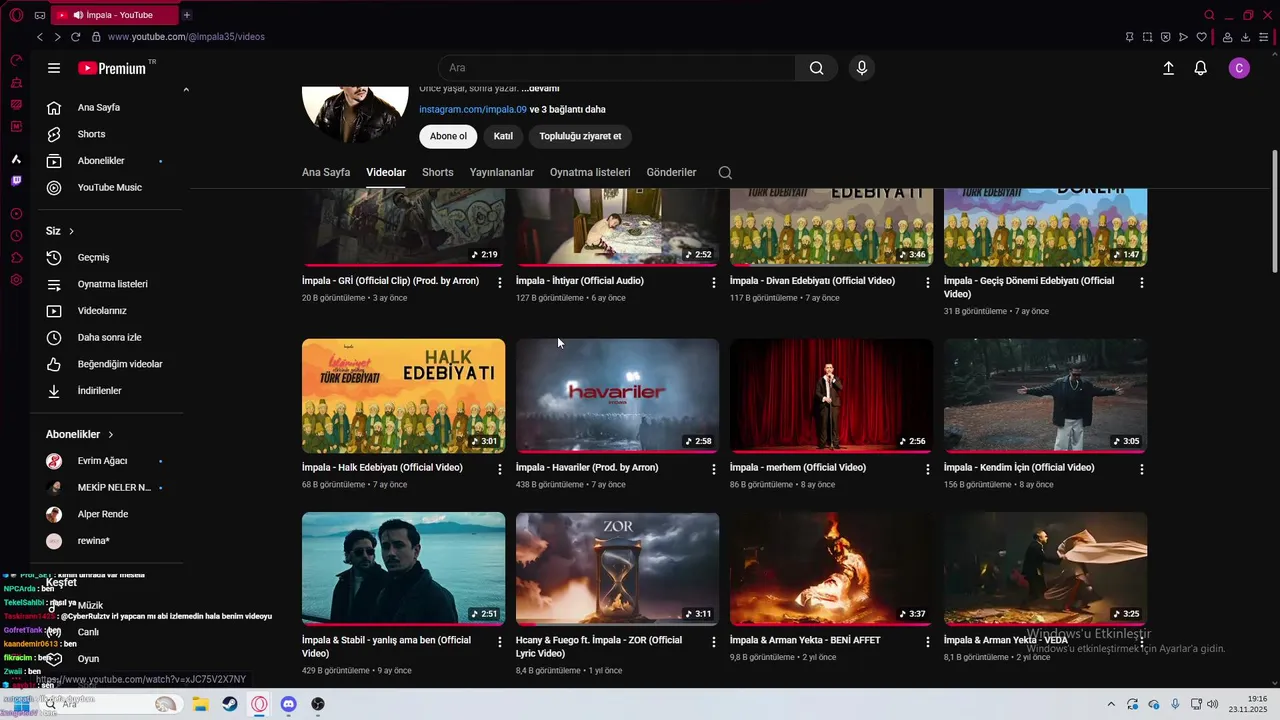Open a new browser tab
The width and height of the screenshot is (1280, 720).
click(x=187, y=15)
